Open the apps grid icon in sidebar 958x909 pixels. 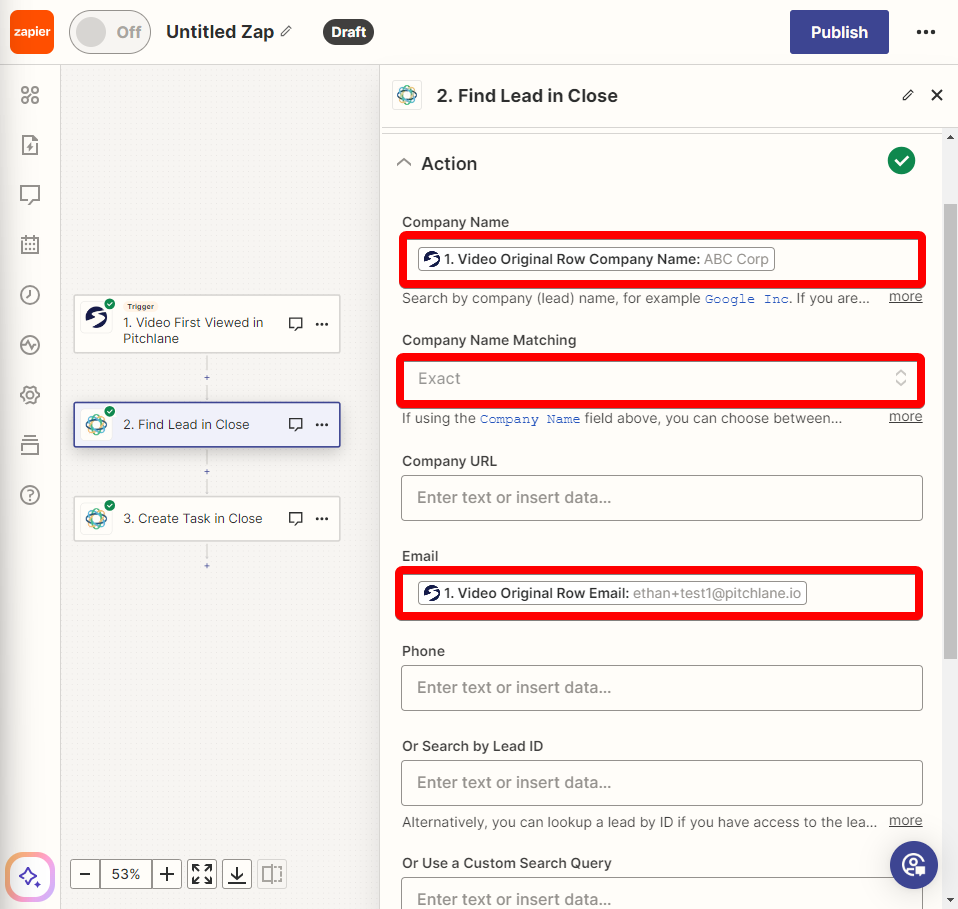[30, 95]
